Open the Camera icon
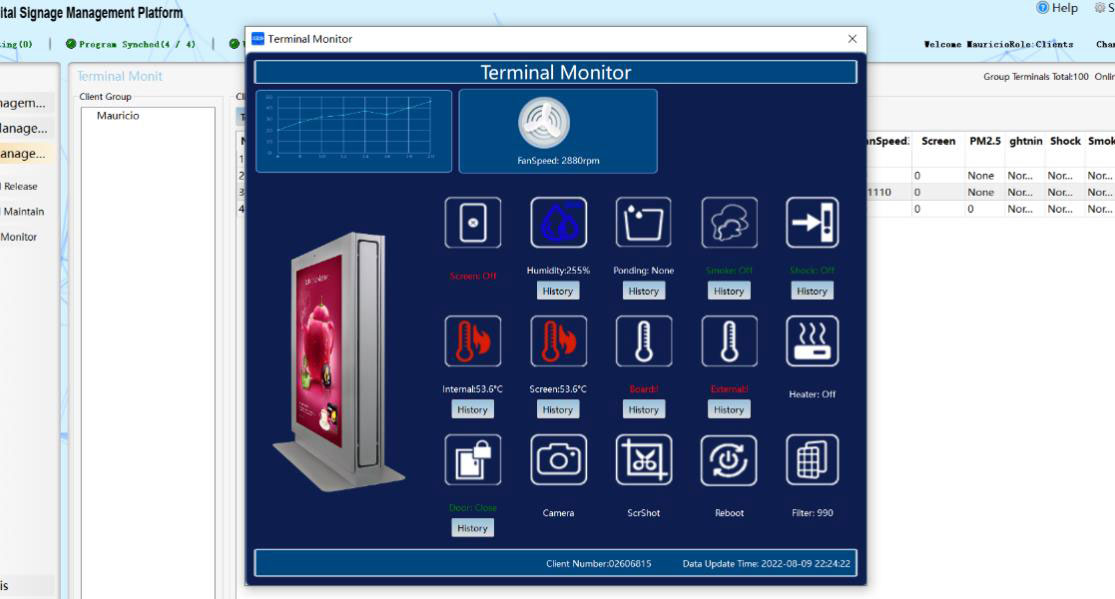1115x599 pixels. pos(558,460)
